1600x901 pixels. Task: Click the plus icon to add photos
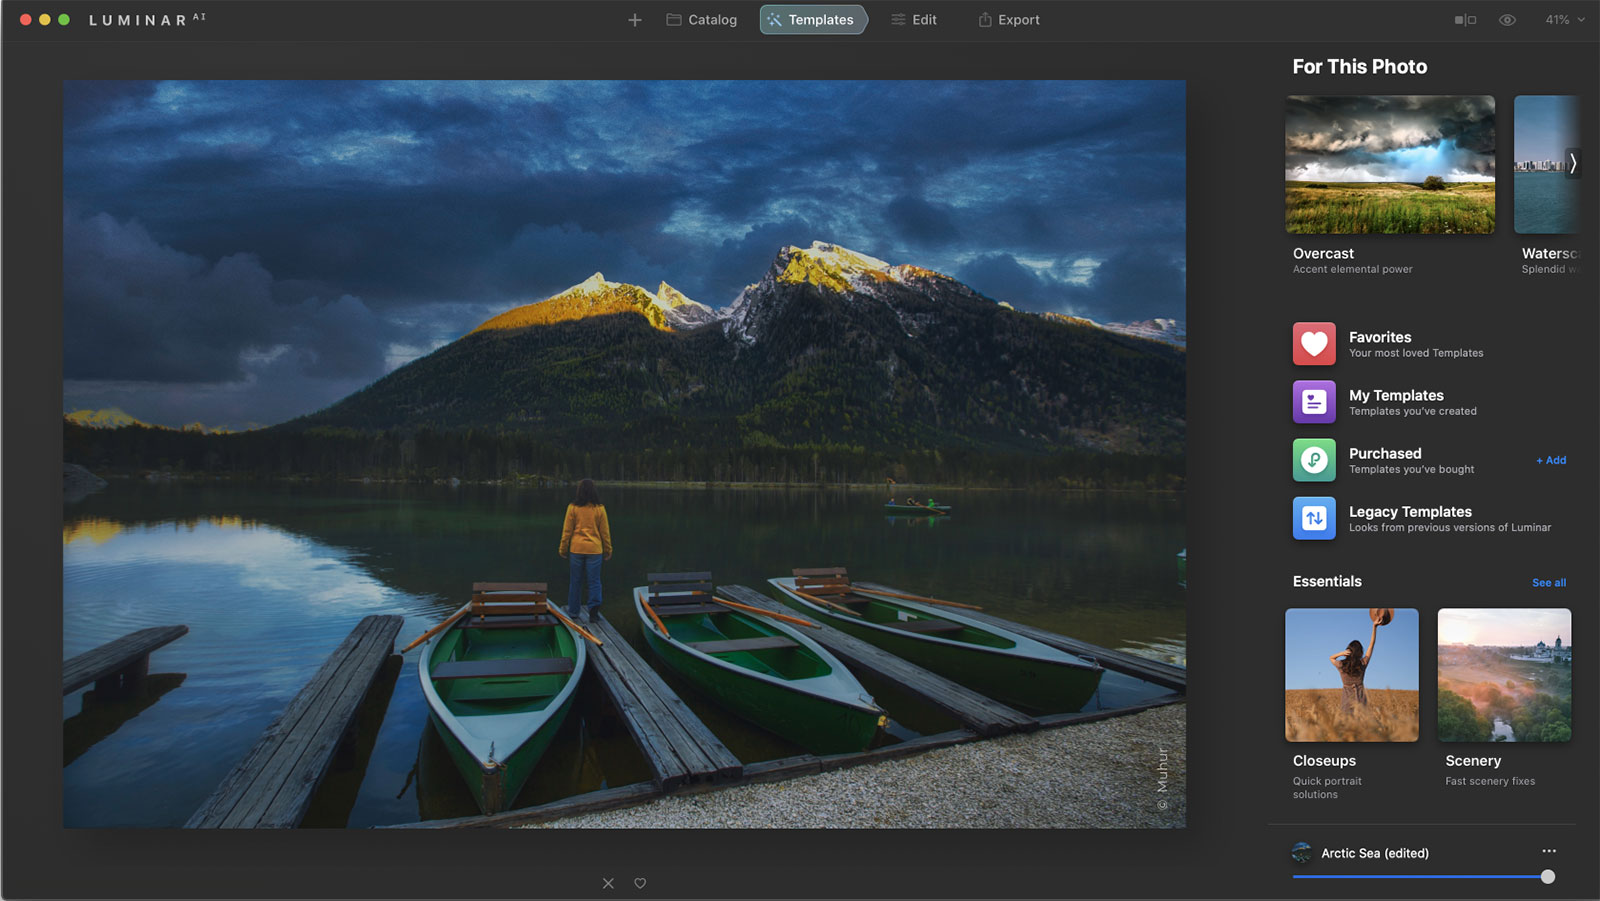click(634, 20)
